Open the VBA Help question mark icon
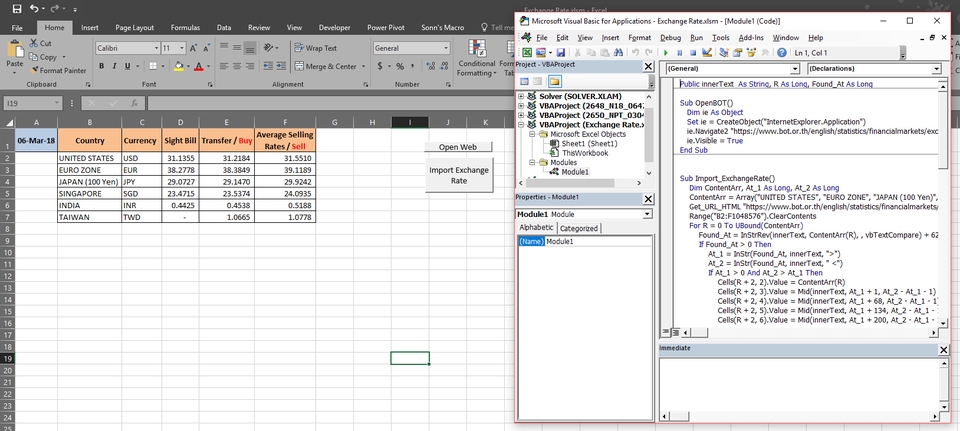 pos(782,53)
